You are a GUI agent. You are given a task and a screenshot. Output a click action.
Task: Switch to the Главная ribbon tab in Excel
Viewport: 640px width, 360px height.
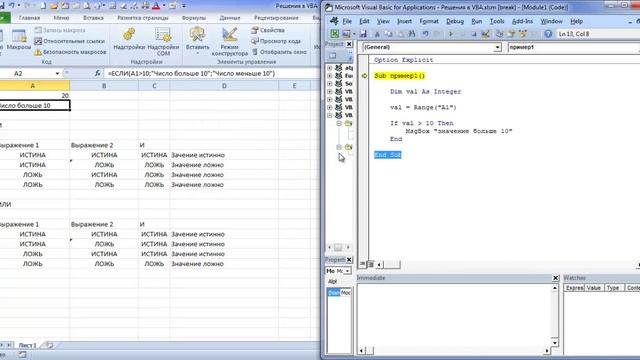click(29, 18)
